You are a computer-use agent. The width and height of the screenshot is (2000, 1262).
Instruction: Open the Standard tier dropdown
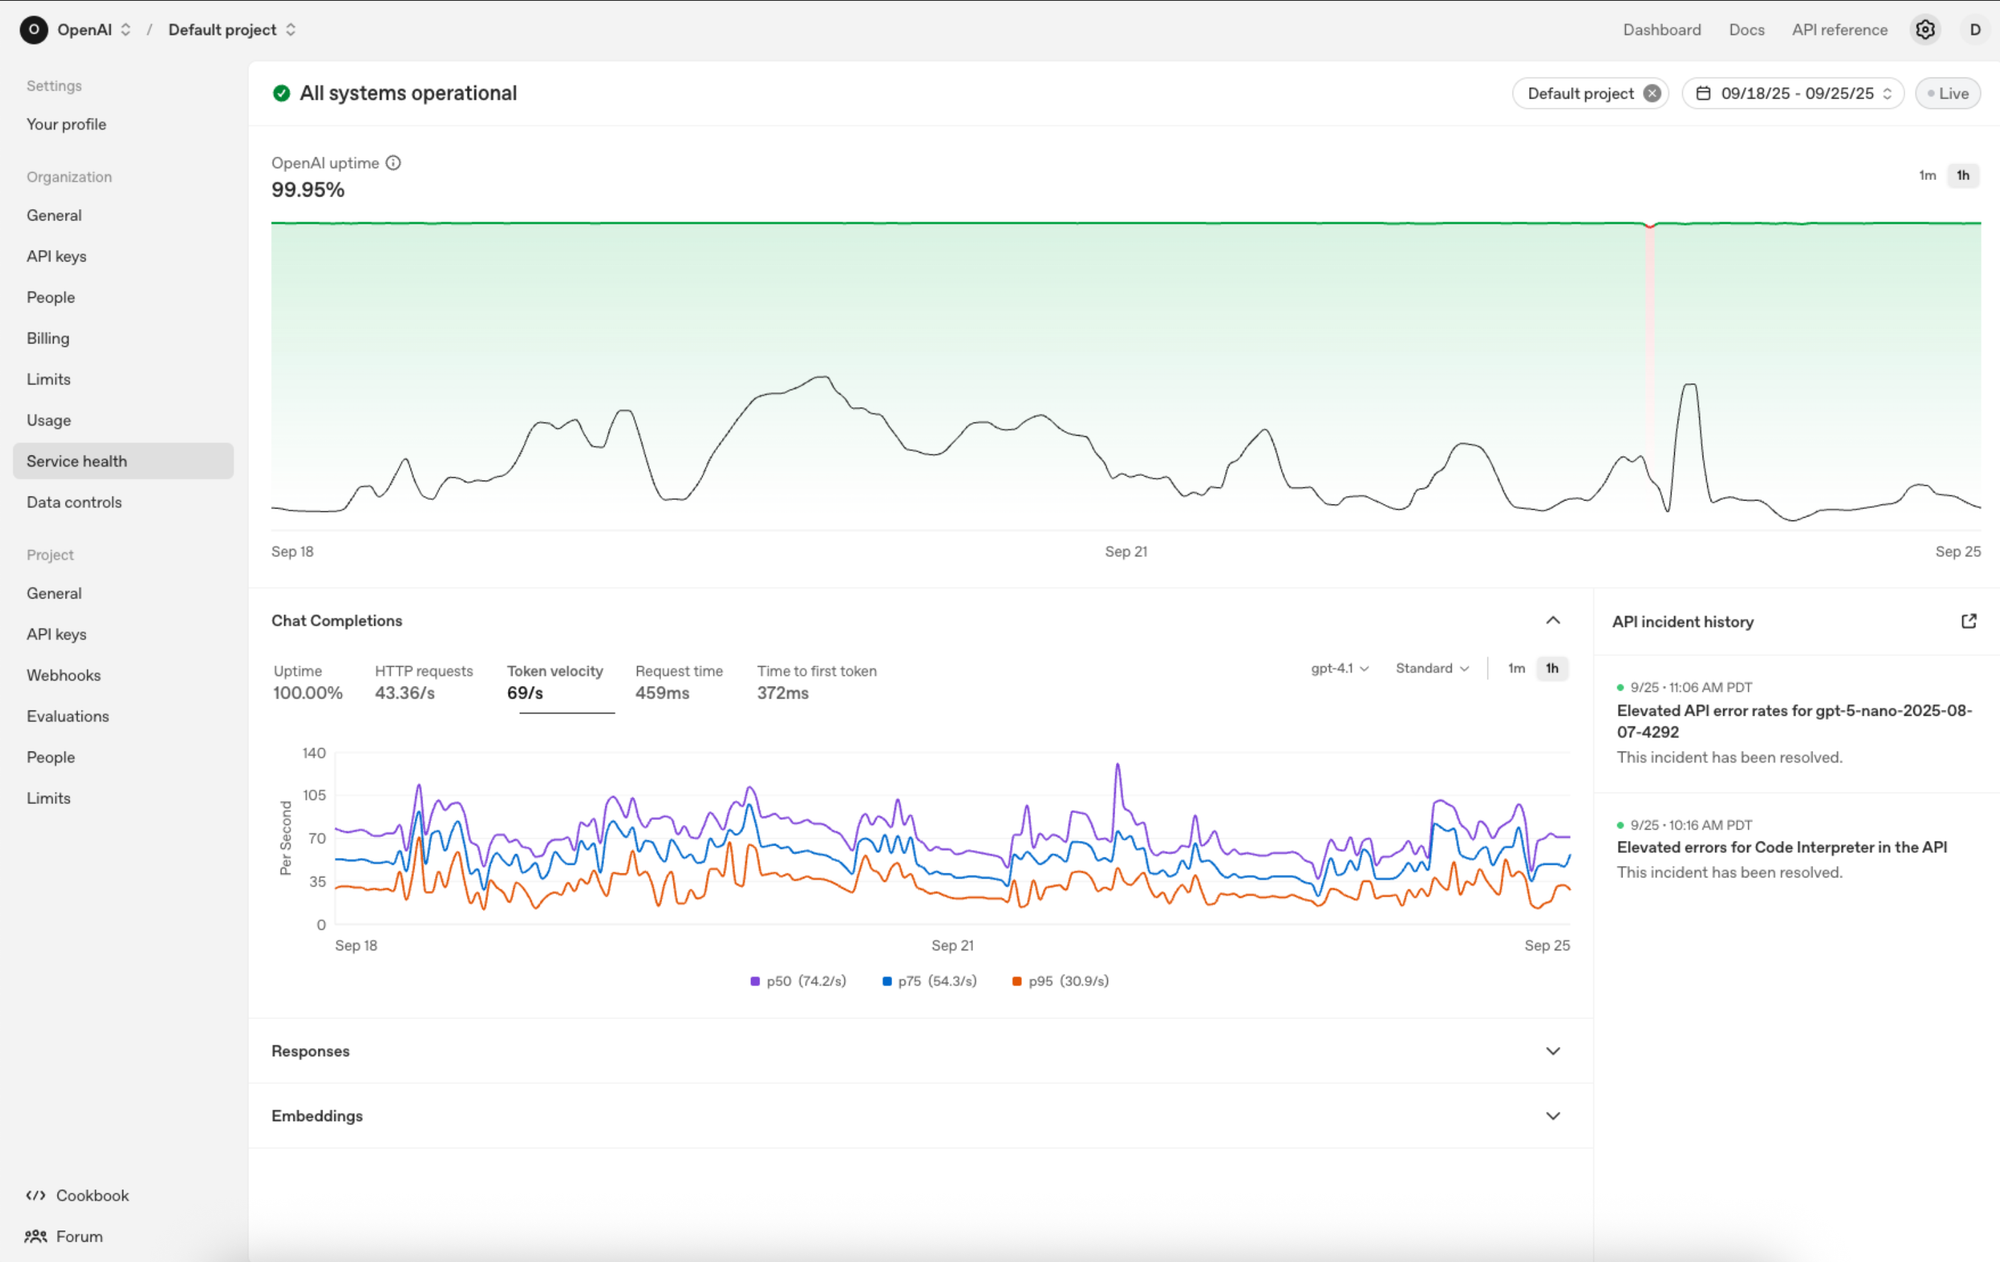(1431, 668)
